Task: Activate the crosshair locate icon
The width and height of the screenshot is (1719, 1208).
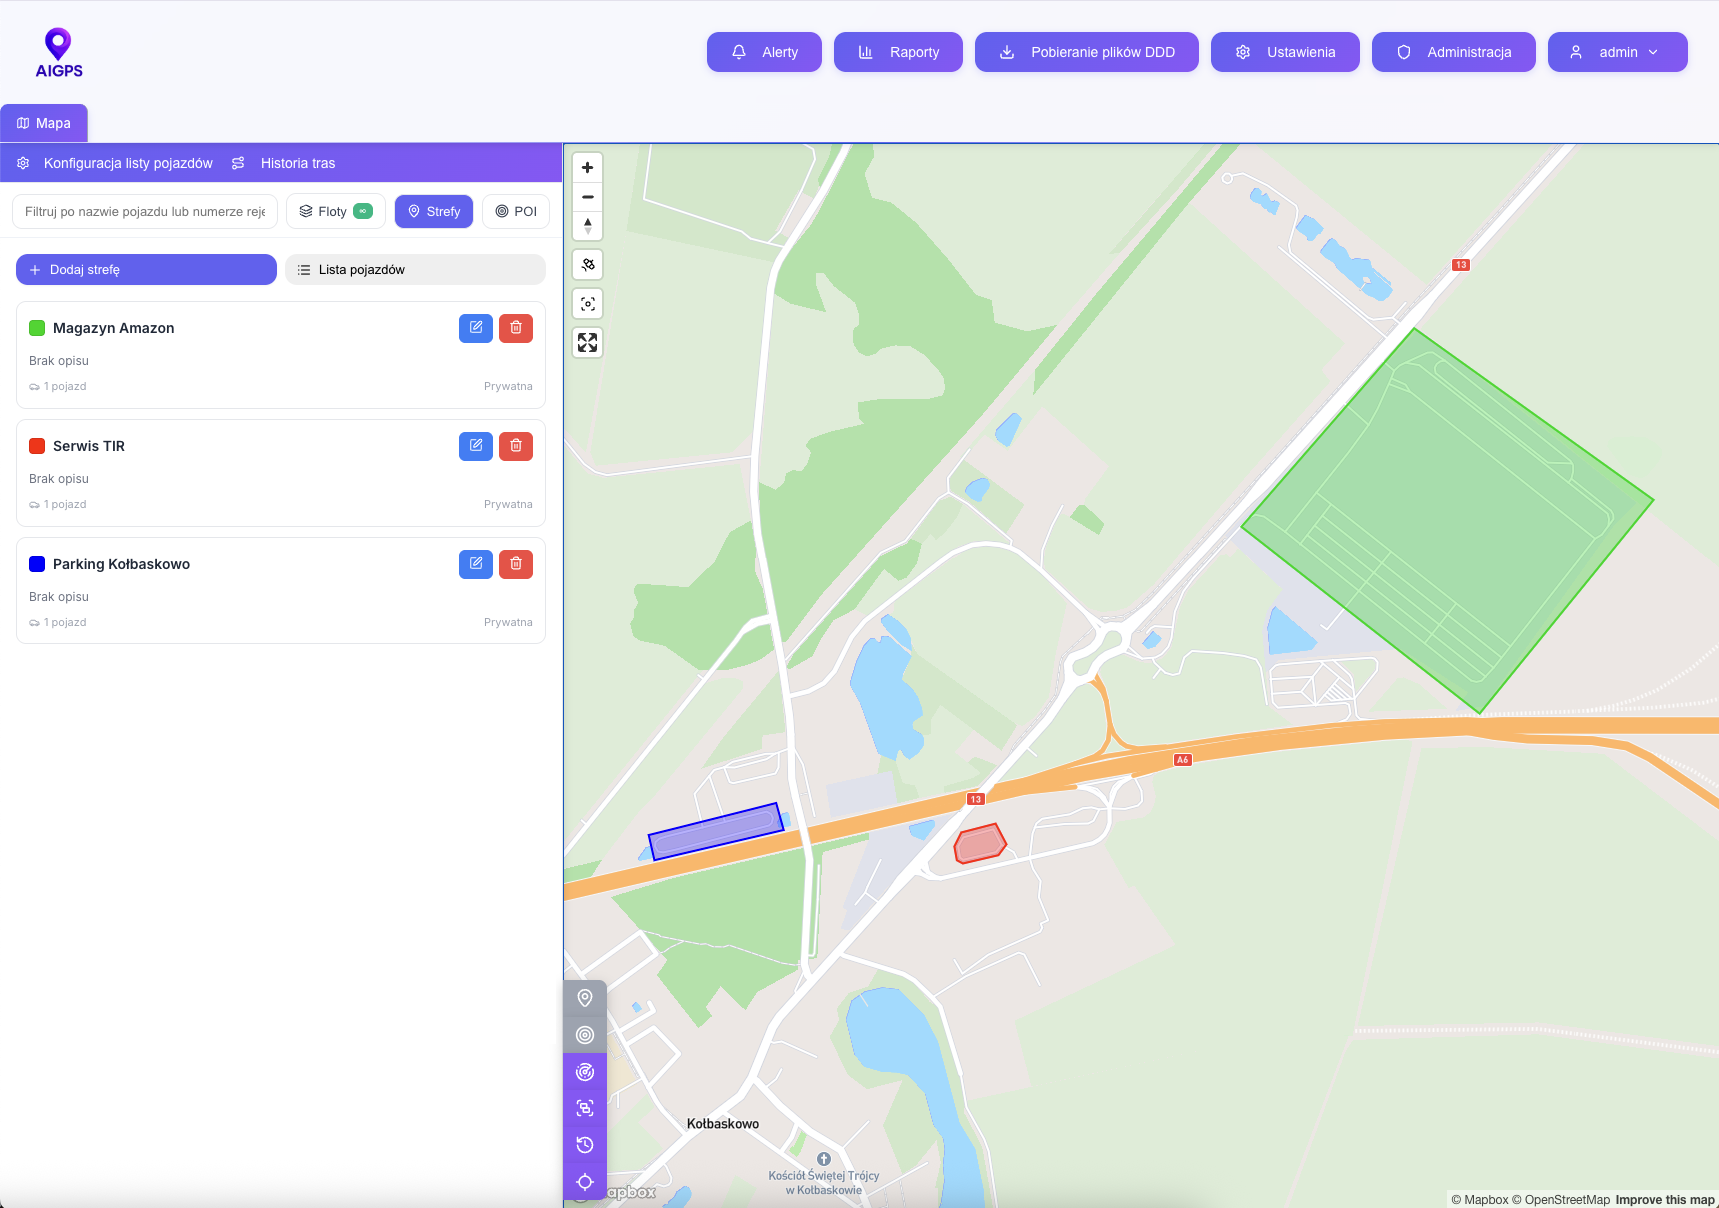Action: click(x=586, y=1181)
